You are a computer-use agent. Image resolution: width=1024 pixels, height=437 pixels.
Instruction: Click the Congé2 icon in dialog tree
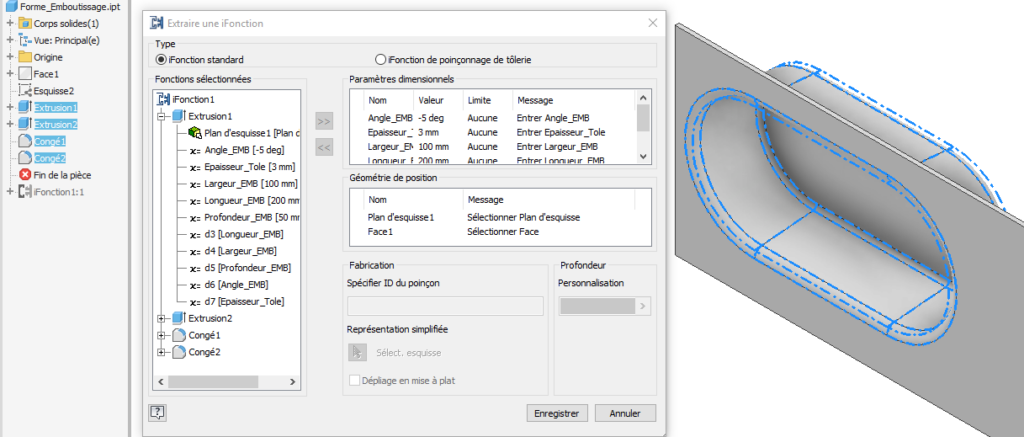pyautogui.click(x=179, y=353)
